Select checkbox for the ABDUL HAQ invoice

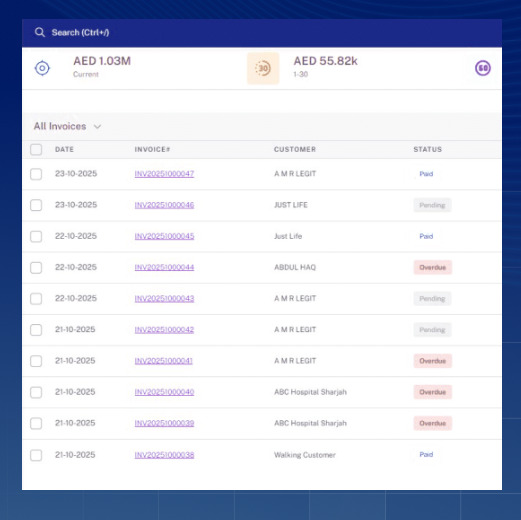pos(36,267)
